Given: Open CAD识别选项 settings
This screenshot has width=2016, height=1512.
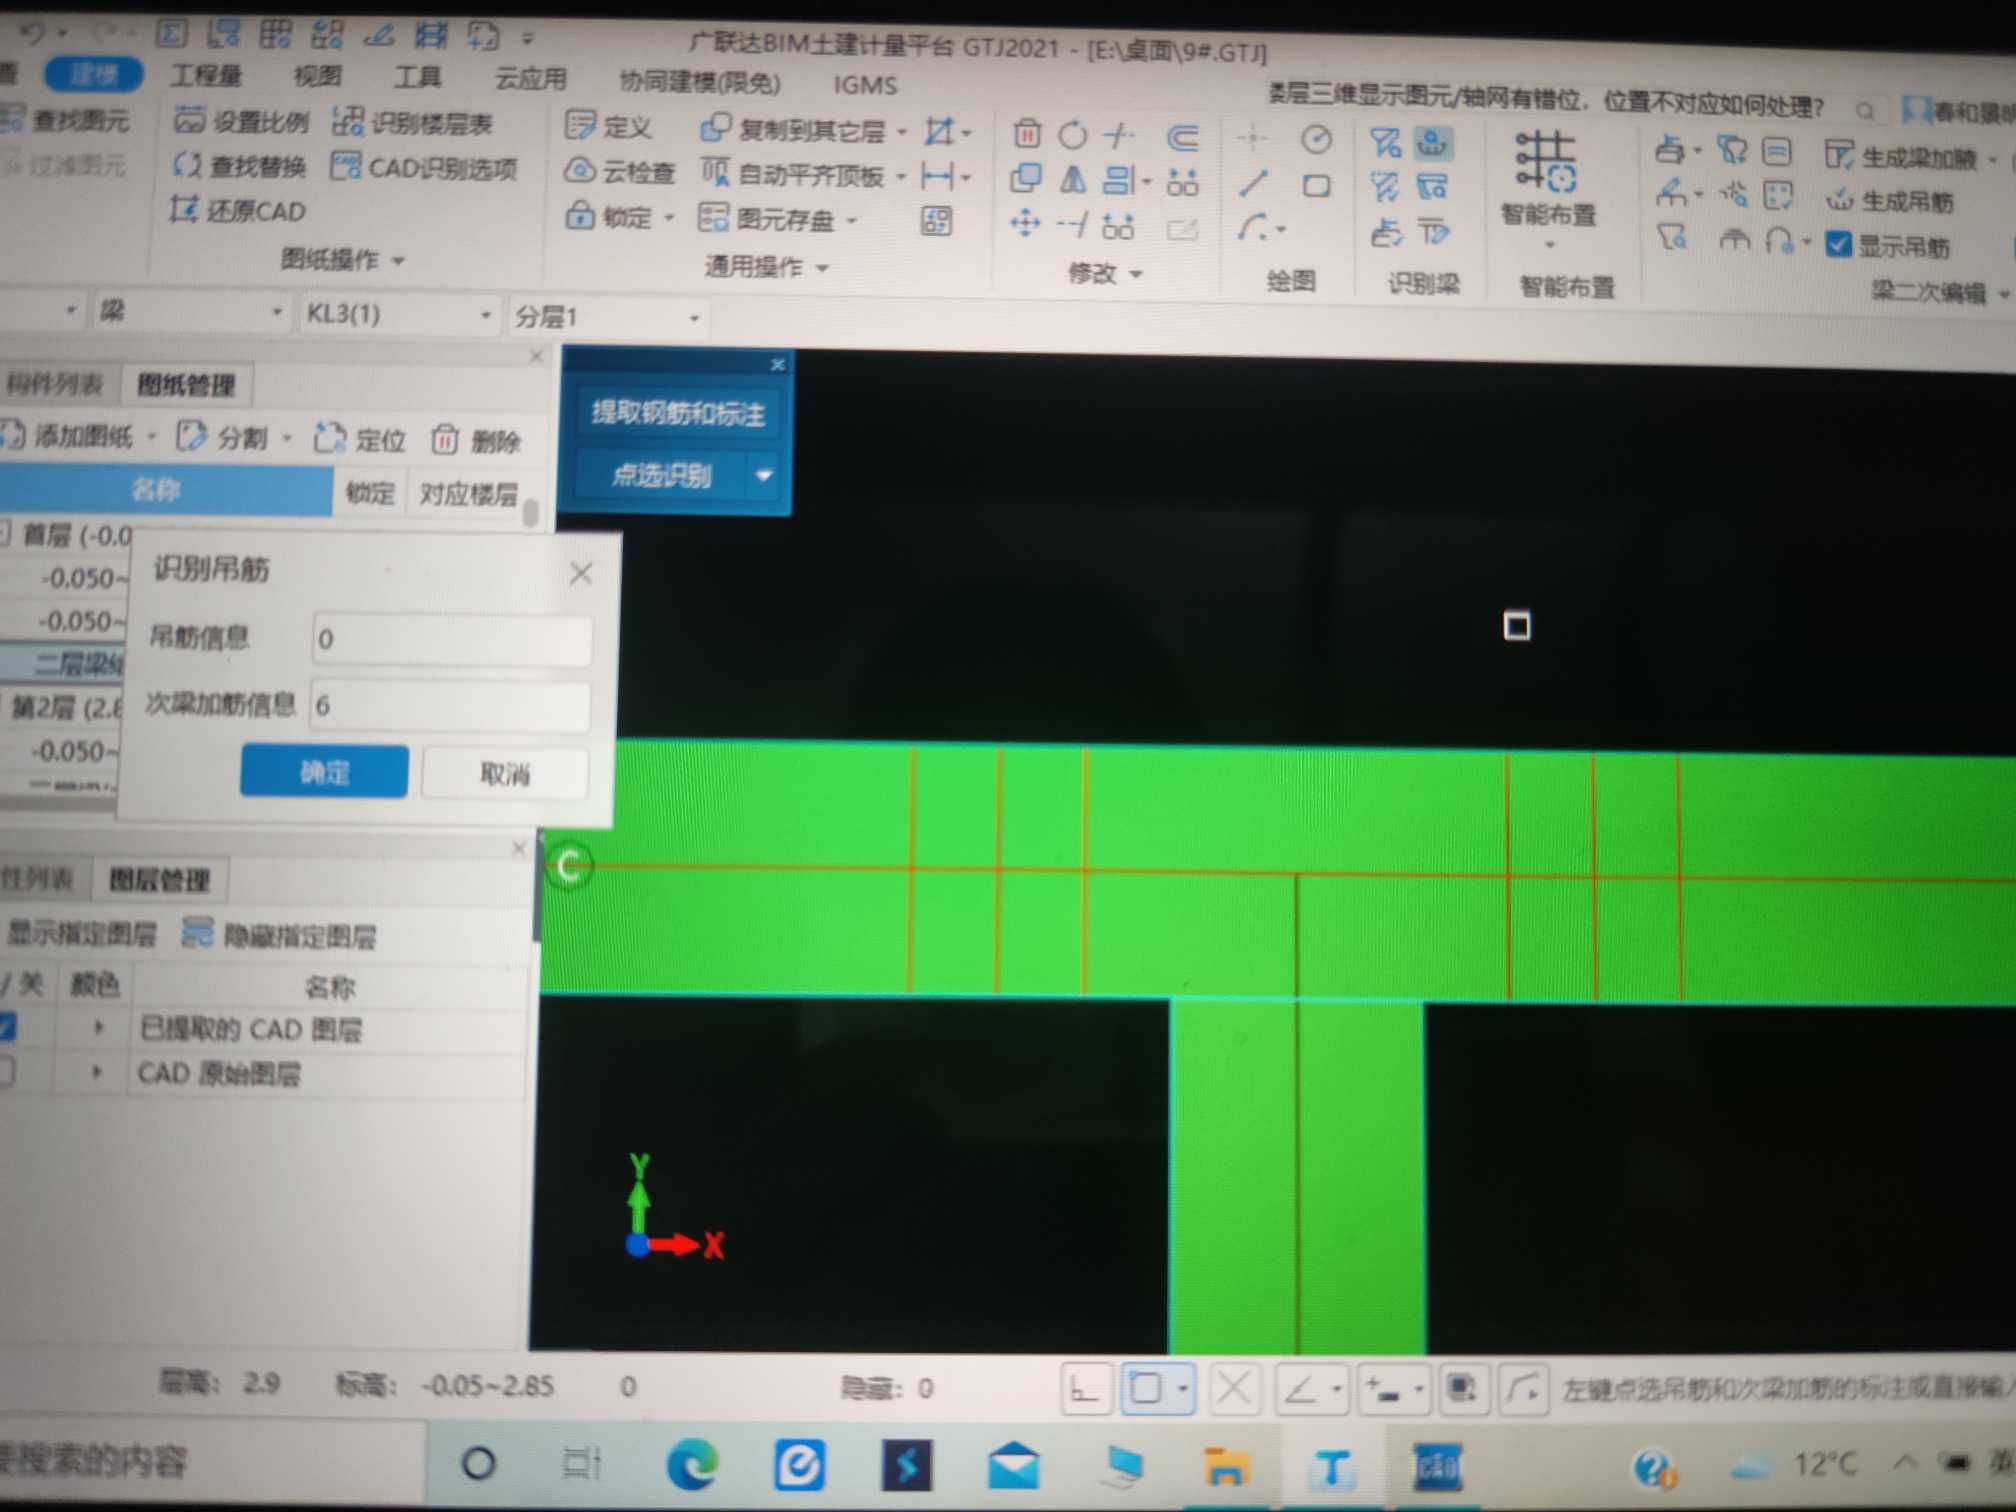Looking at the screenshot, I should point(425,168).
